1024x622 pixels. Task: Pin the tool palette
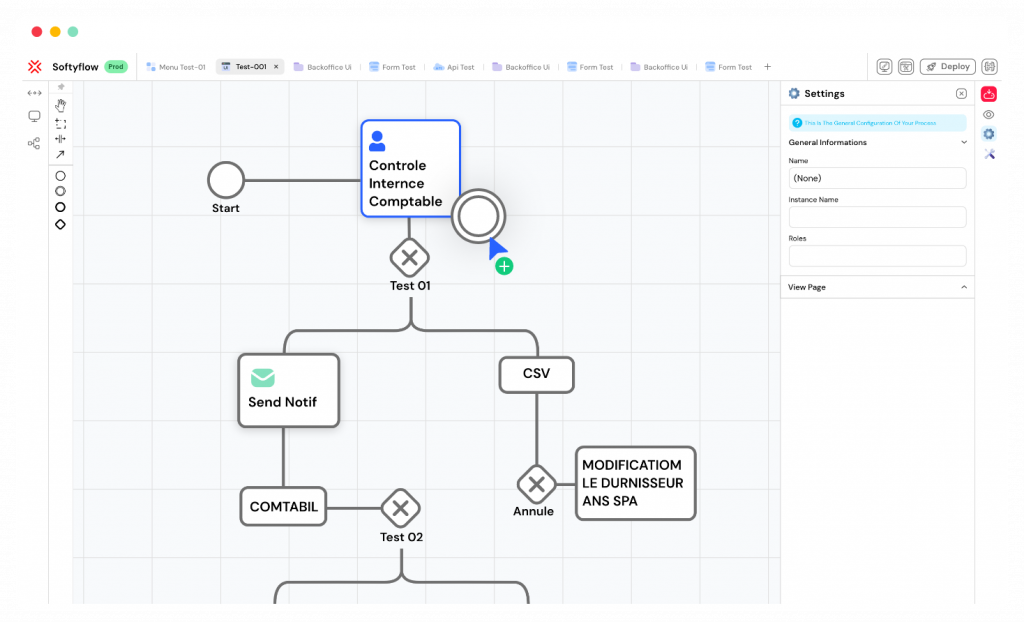[x=61, y=87]
